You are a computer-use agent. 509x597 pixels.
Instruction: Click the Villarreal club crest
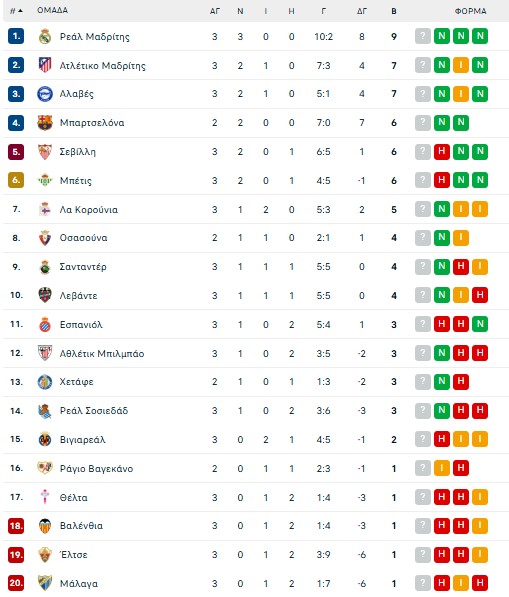point(45,439)
